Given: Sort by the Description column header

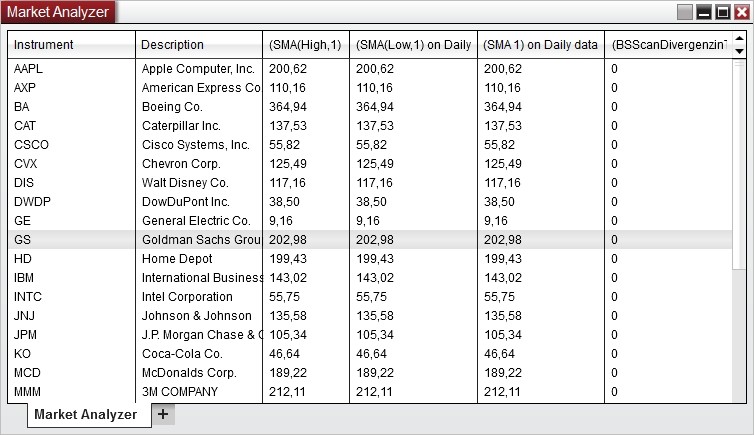Looking at the screenshot, I should point(198,45).
